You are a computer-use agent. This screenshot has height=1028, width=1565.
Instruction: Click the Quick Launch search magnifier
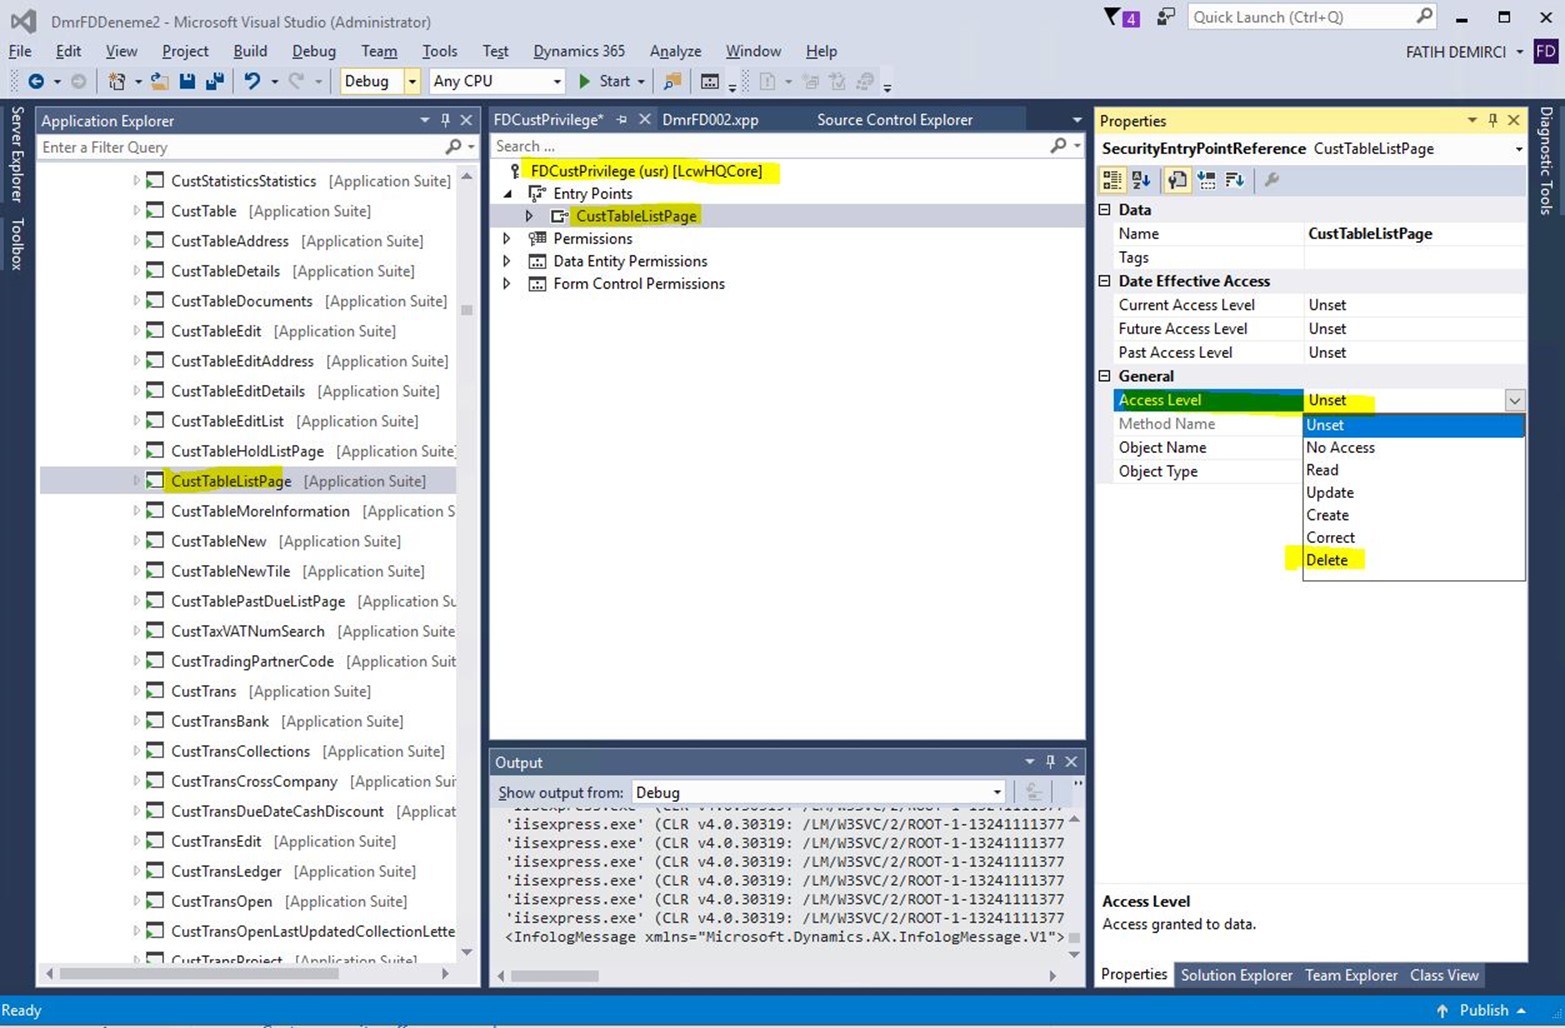(x=1424, y=16)
